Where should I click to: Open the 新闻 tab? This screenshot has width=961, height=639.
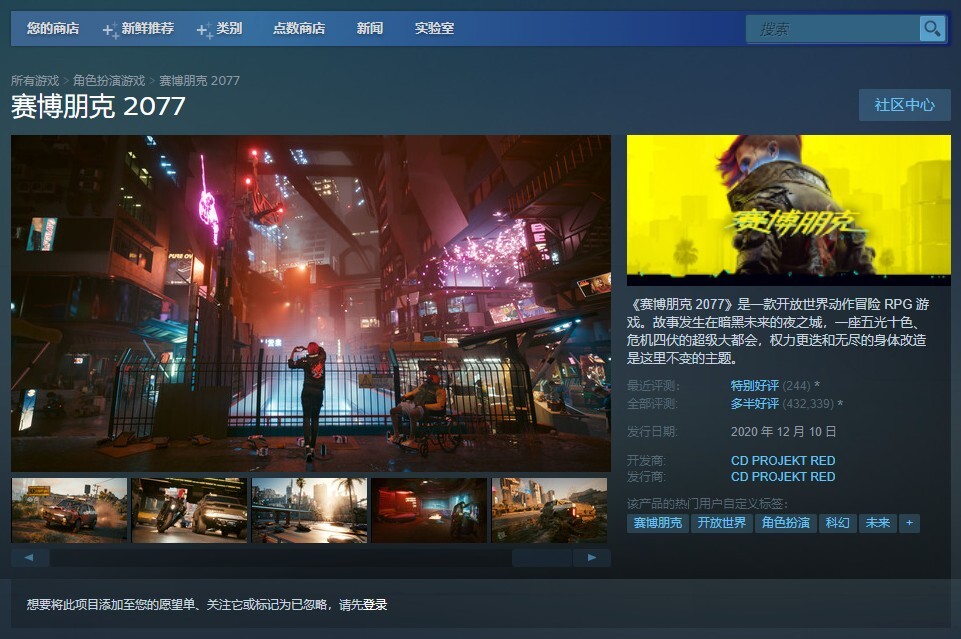click(x=370, y=28)
